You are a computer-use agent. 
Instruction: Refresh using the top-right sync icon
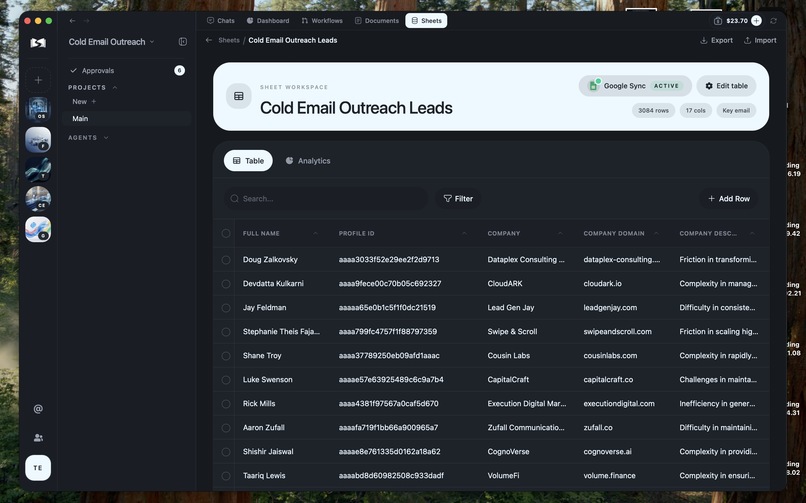(773, 21)
